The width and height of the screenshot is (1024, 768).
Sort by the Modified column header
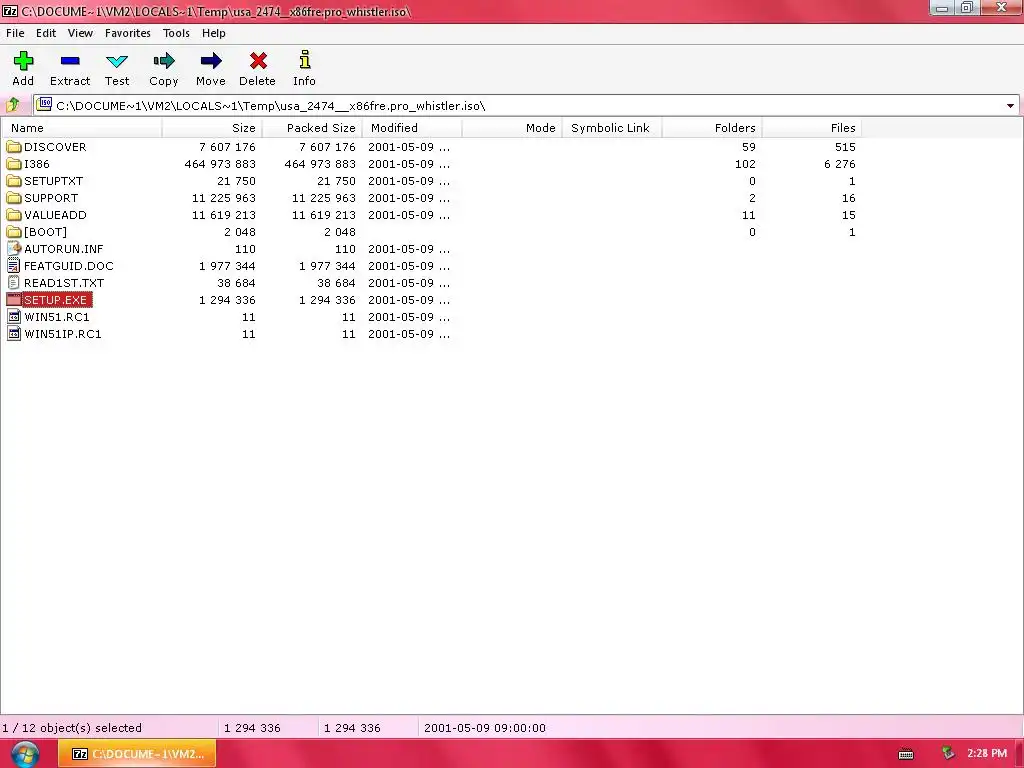point(412,128)
